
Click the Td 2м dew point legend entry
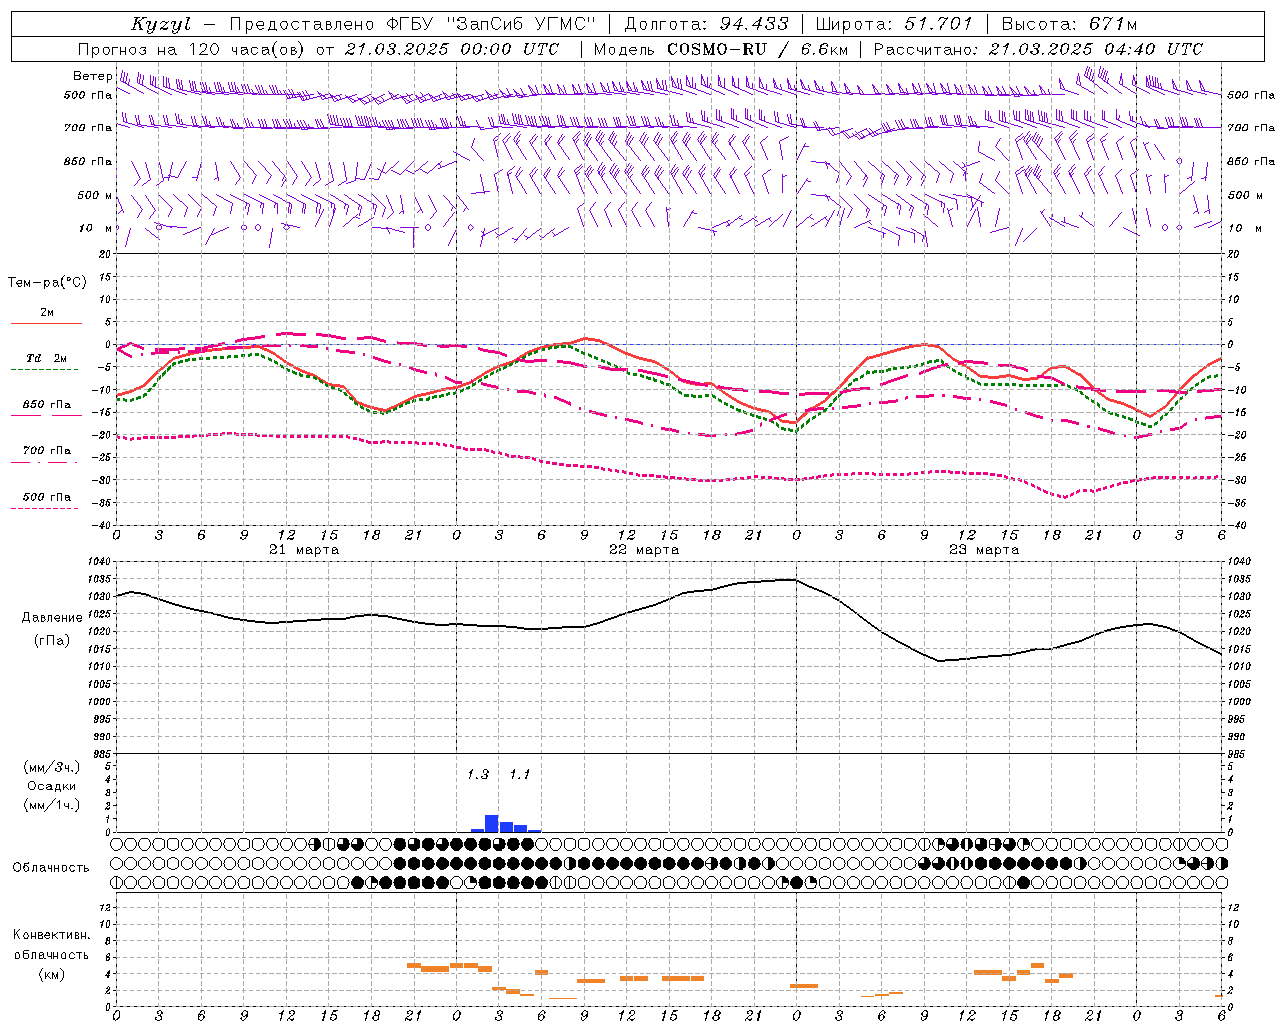pos(47,358)
